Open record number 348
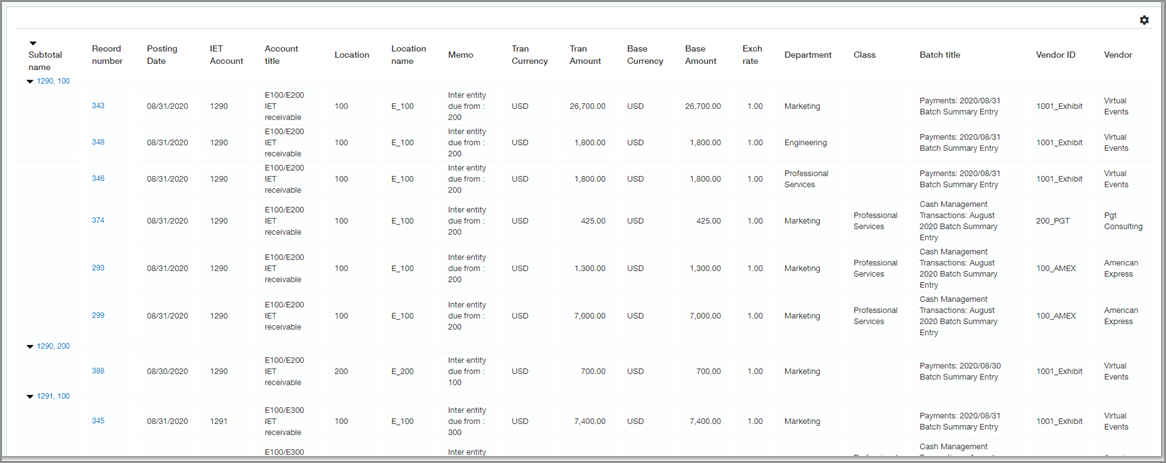Viewport: 1166px width, 463px height. tap(98, 142)
